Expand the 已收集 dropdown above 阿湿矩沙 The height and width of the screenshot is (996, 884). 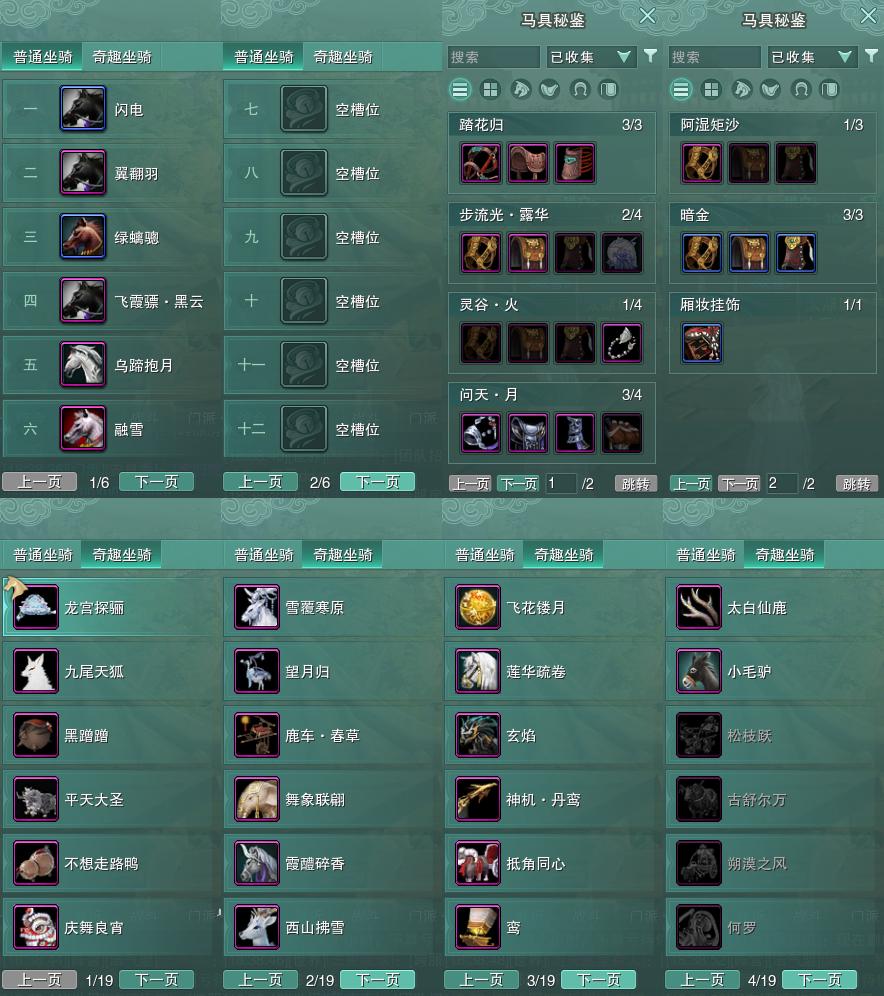811,57
